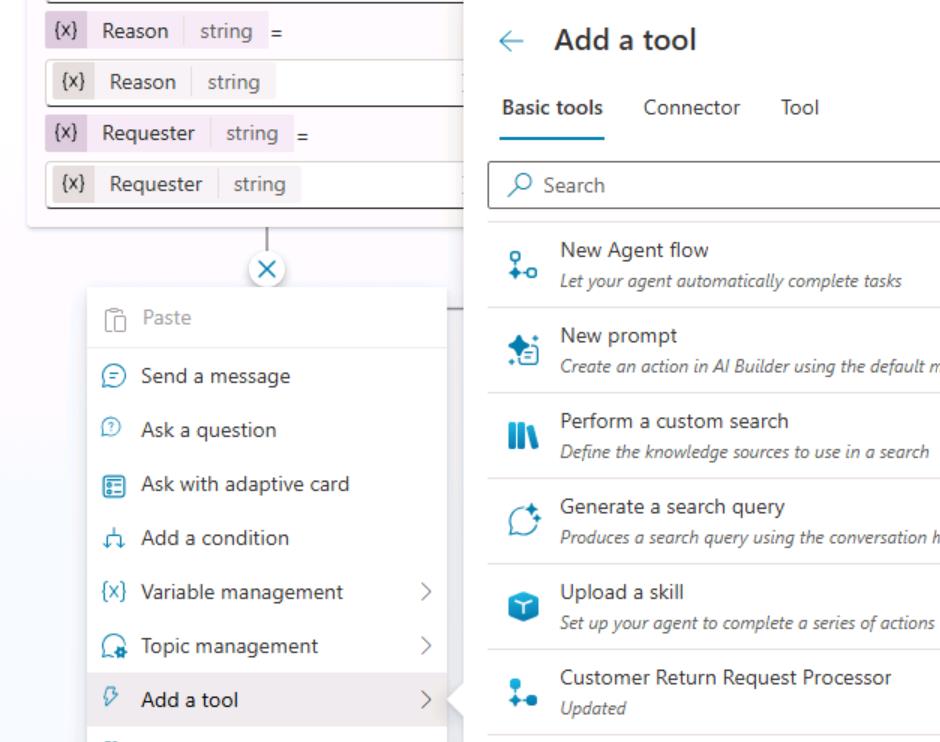The width and height of the screenshot is (940, 742).
Task: Click the 'string' type label in the Reason input box
Action: click(233, 82)
